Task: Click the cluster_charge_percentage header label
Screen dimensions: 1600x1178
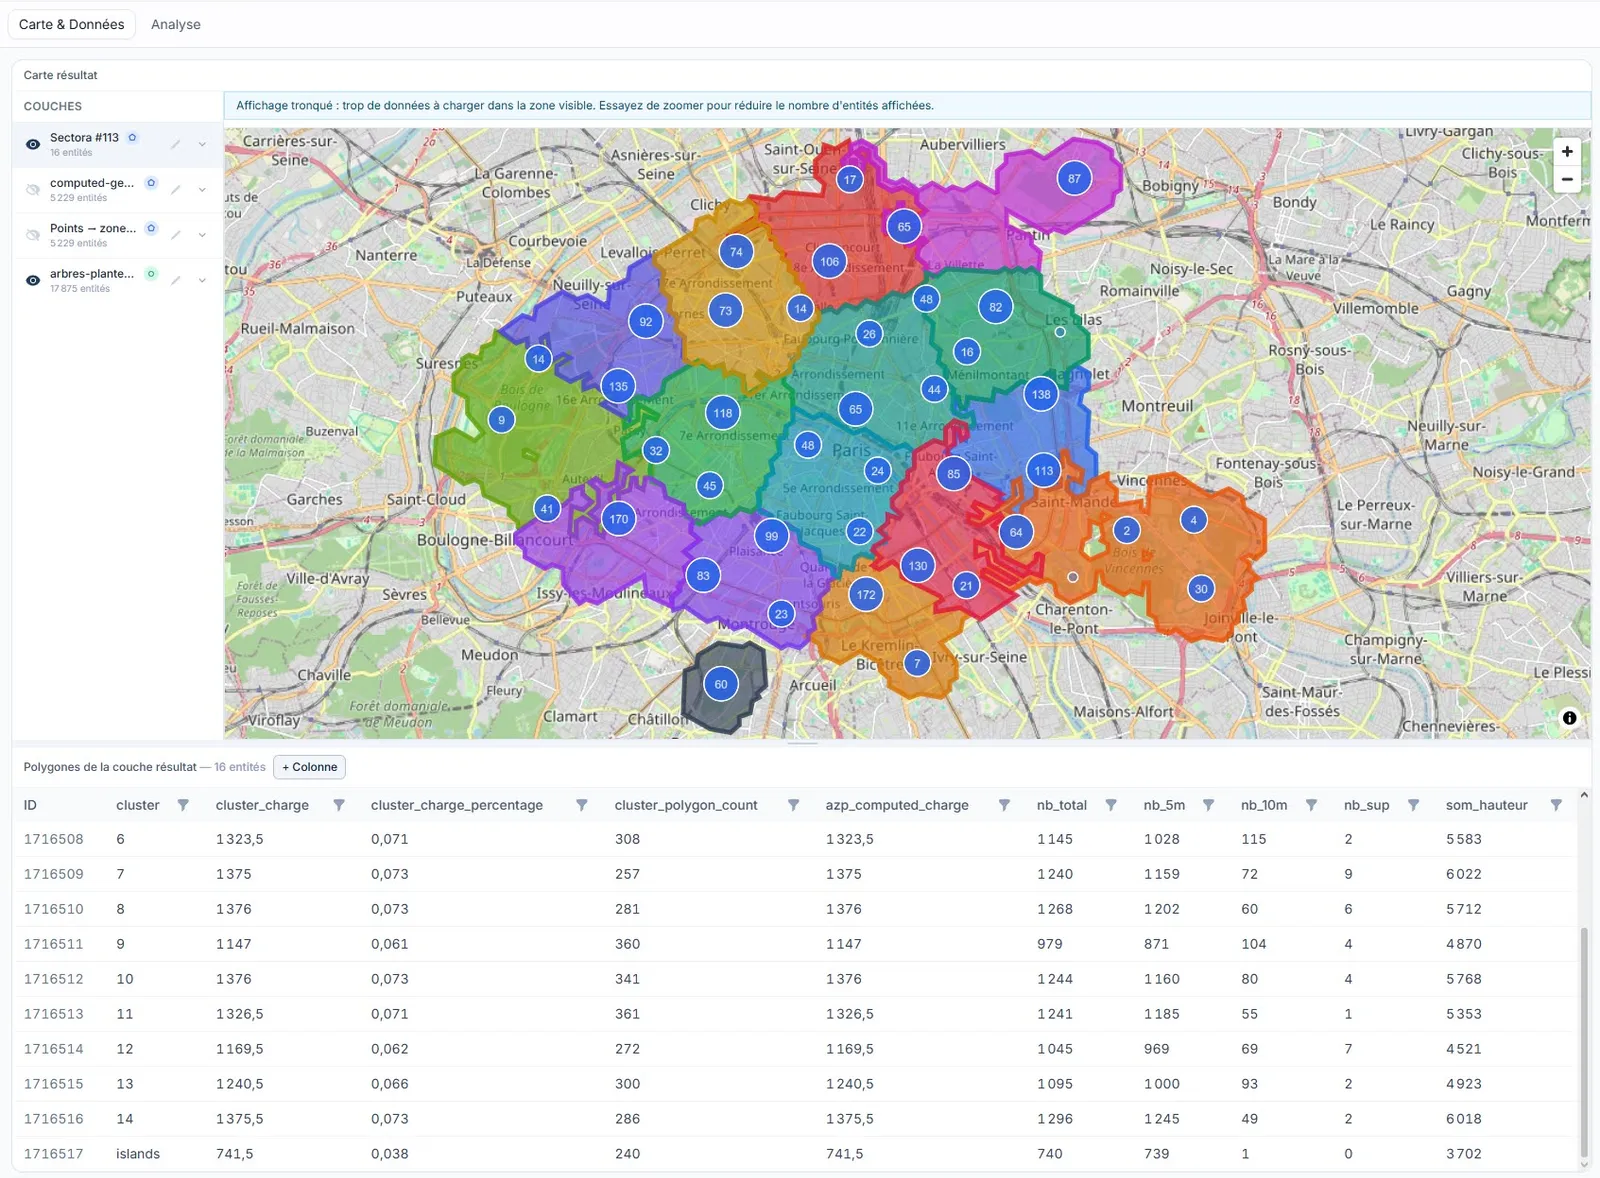Action: pos(457,805)
